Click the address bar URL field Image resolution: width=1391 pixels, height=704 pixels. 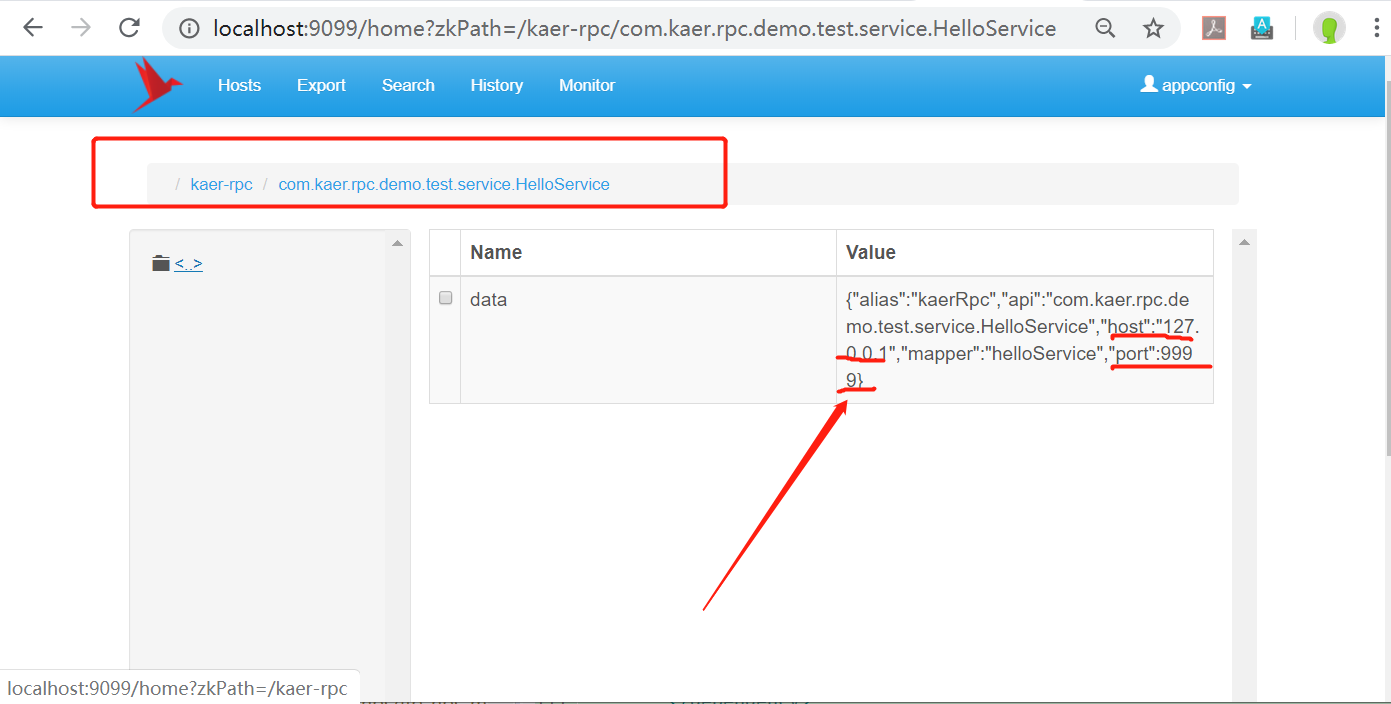[634, 29]
